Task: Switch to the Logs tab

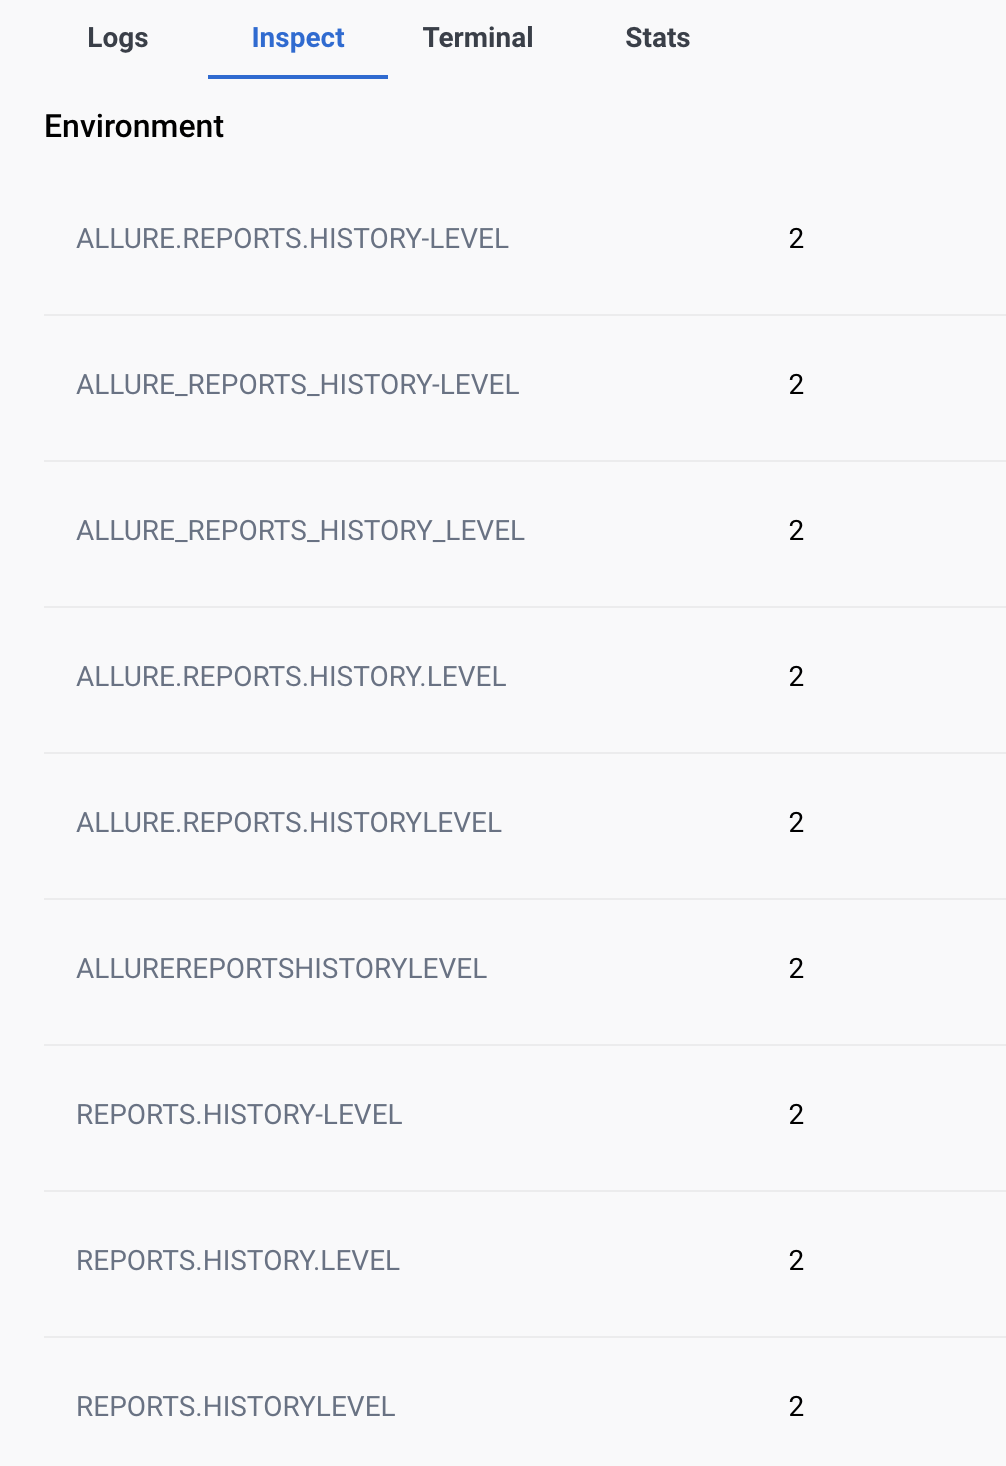Action: tap(118, 38)
